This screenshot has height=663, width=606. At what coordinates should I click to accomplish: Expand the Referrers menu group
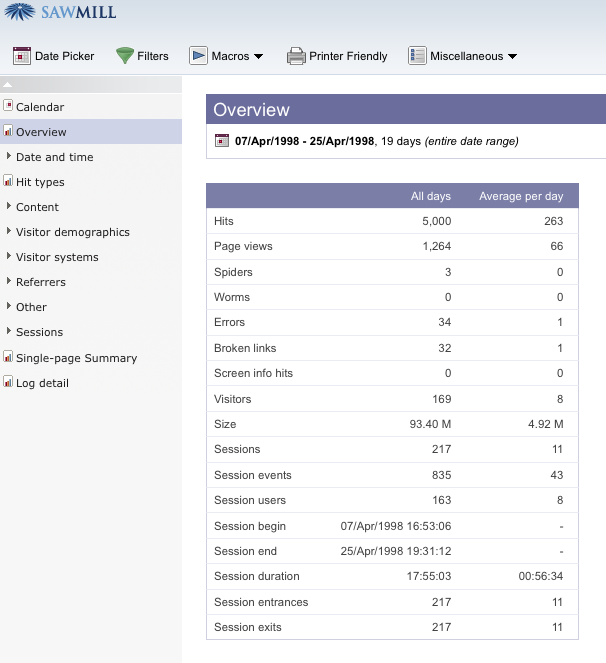(8, 282)
